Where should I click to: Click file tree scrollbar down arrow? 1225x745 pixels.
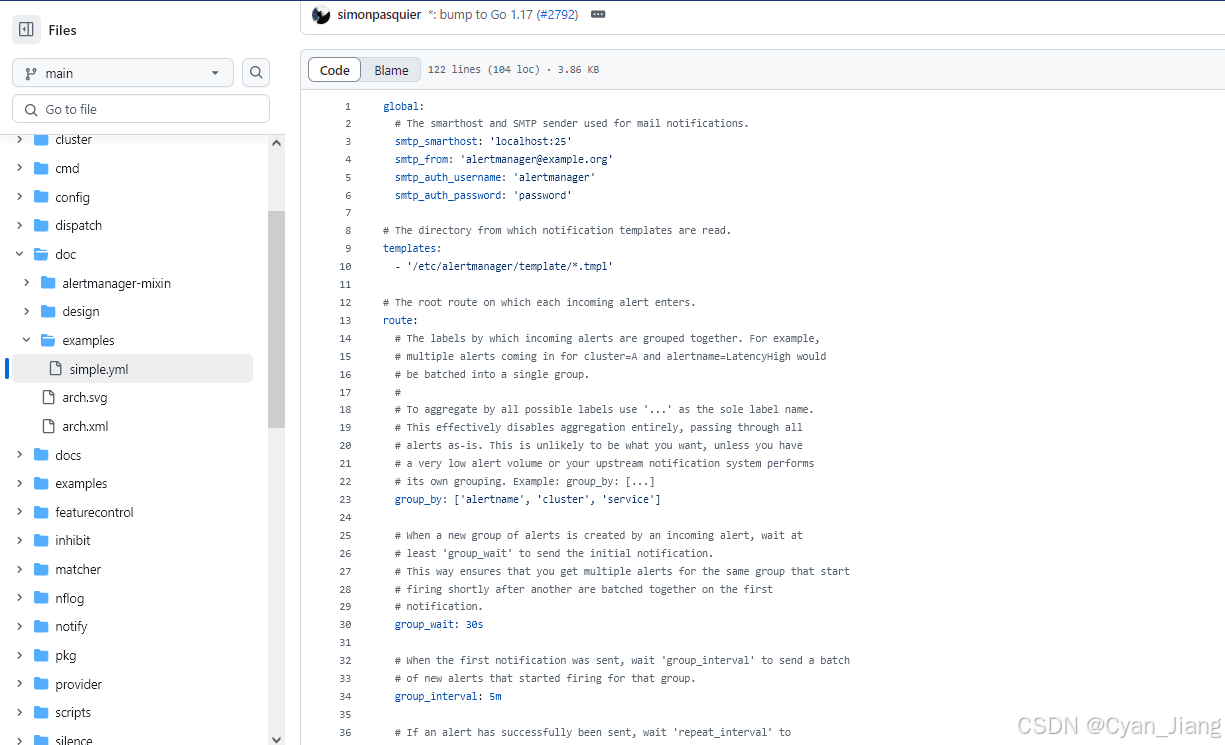click(x=277, y=738)
